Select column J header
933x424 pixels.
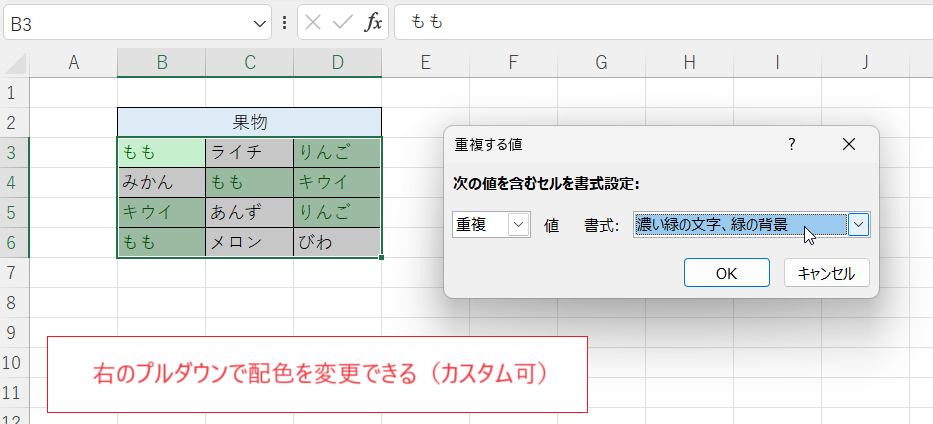866,62
